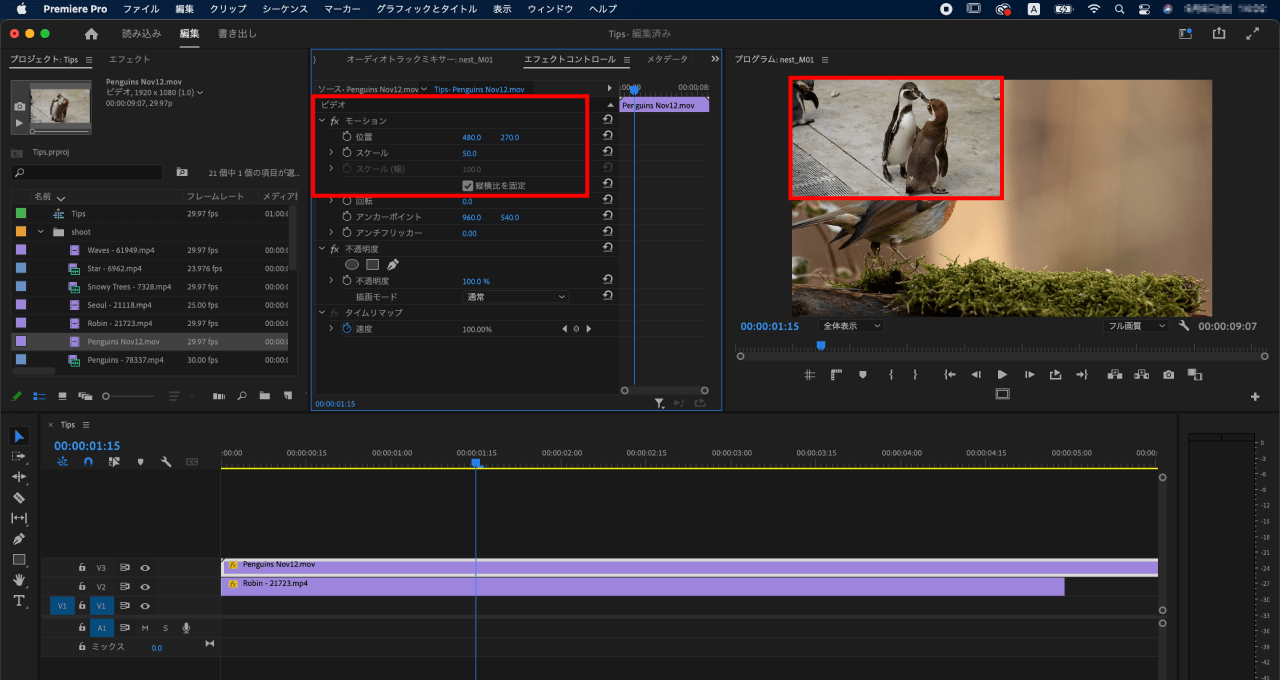Click the Program monitor playhead marker
The width and height of the screenshot is (1280, 680).
(x=821, y=345)
